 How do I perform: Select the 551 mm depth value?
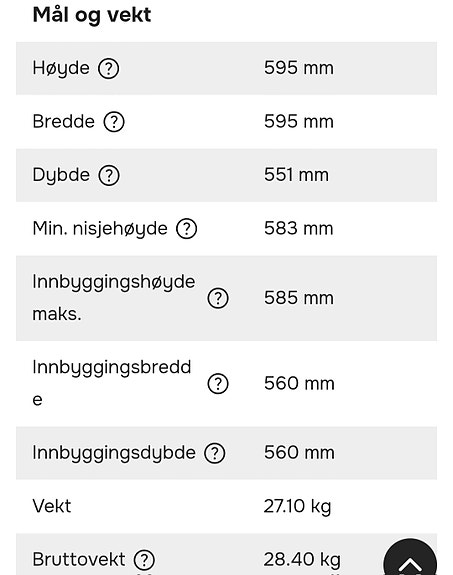click(296, 175)
